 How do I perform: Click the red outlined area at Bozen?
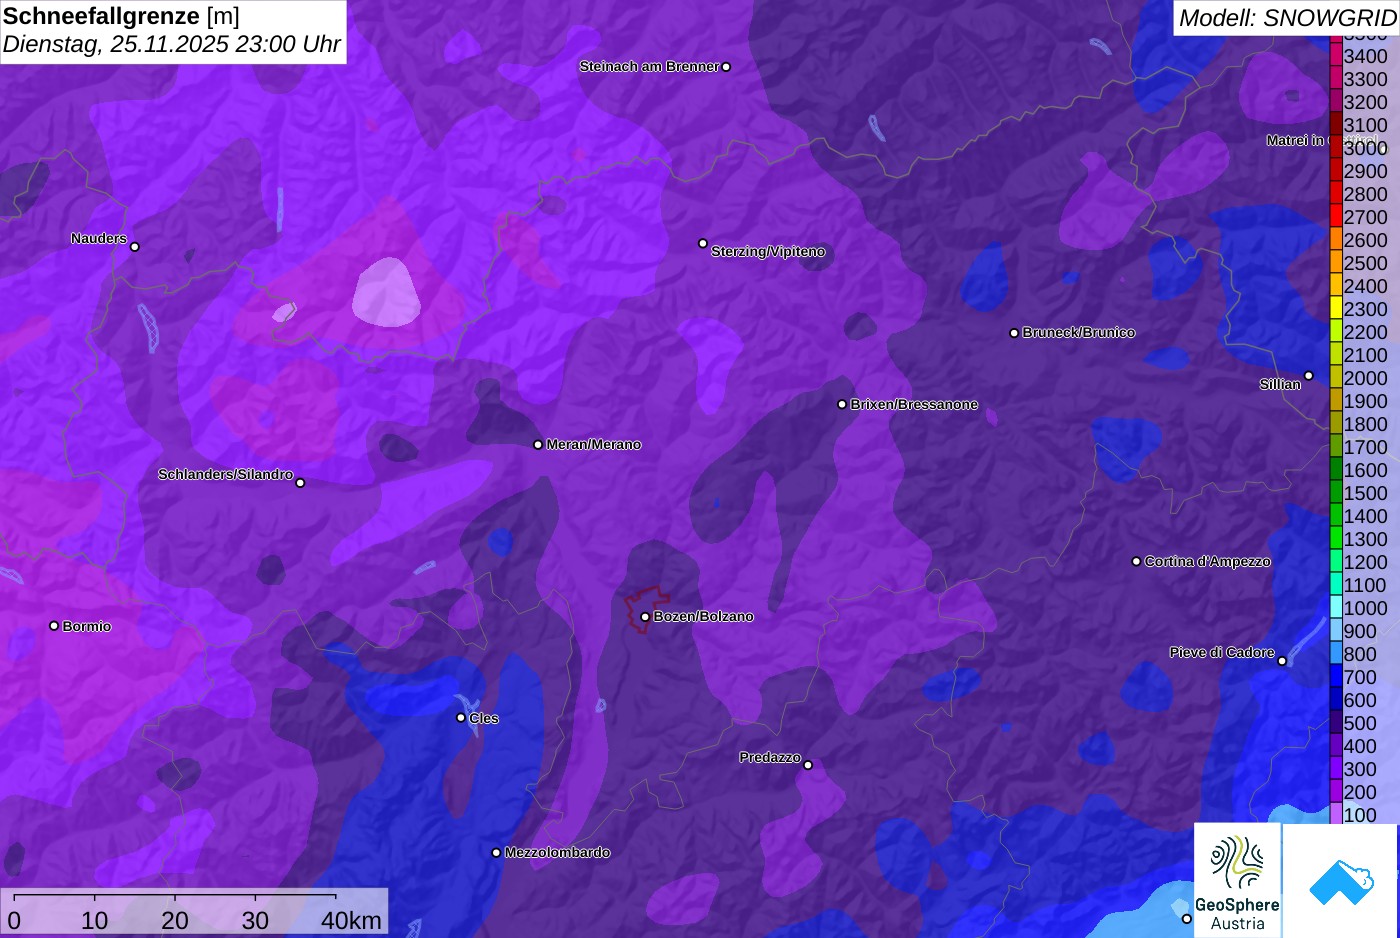click(x=647, y=608)
